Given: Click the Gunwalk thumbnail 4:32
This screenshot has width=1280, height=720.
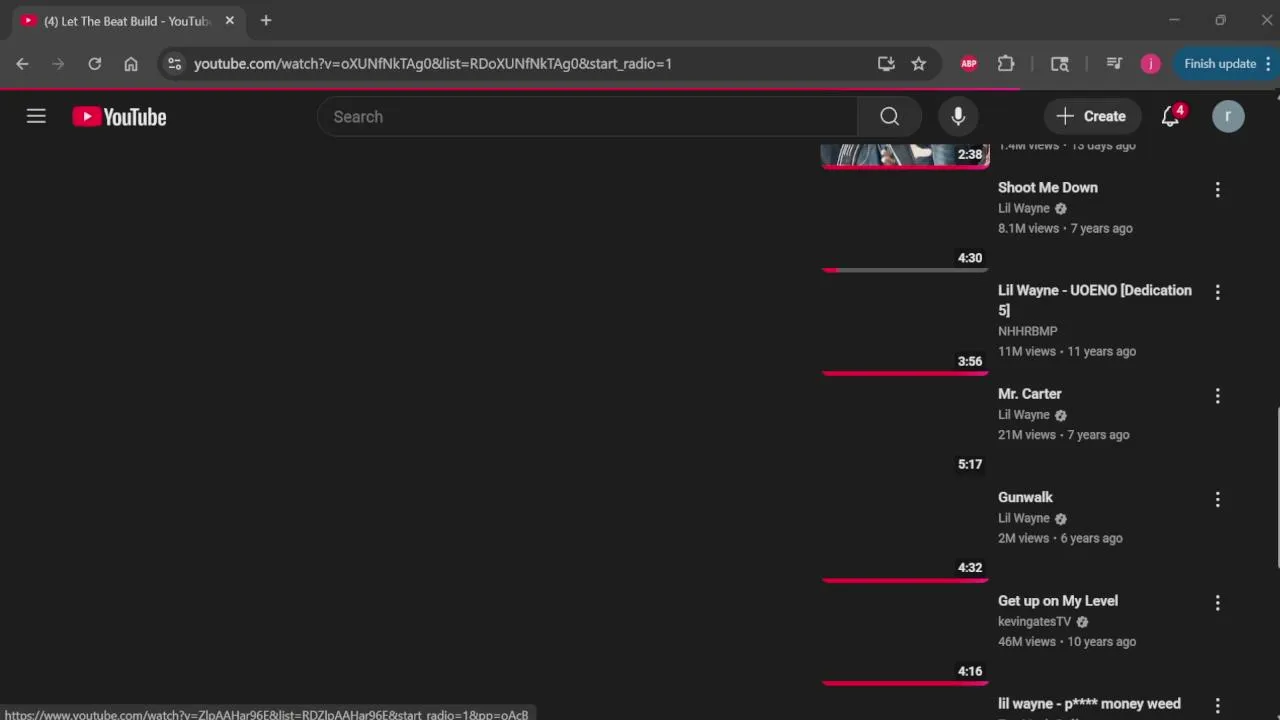Looking at the screenshot, I should pyautogui.click(x=905, y=535).
